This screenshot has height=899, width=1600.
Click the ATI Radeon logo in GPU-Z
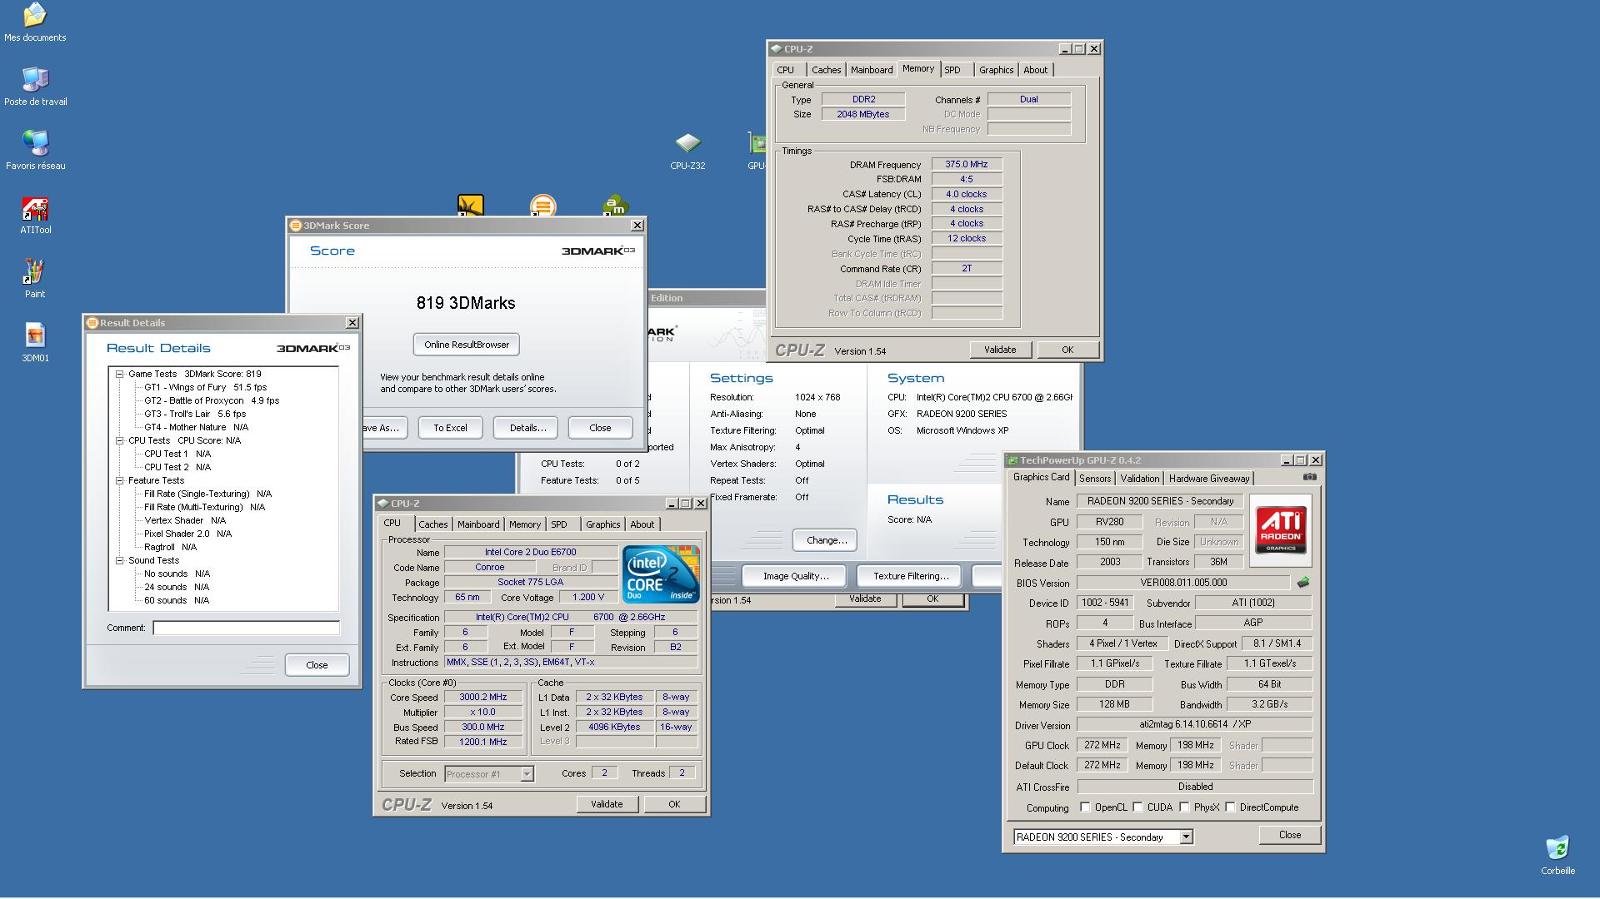point(1281,530)
